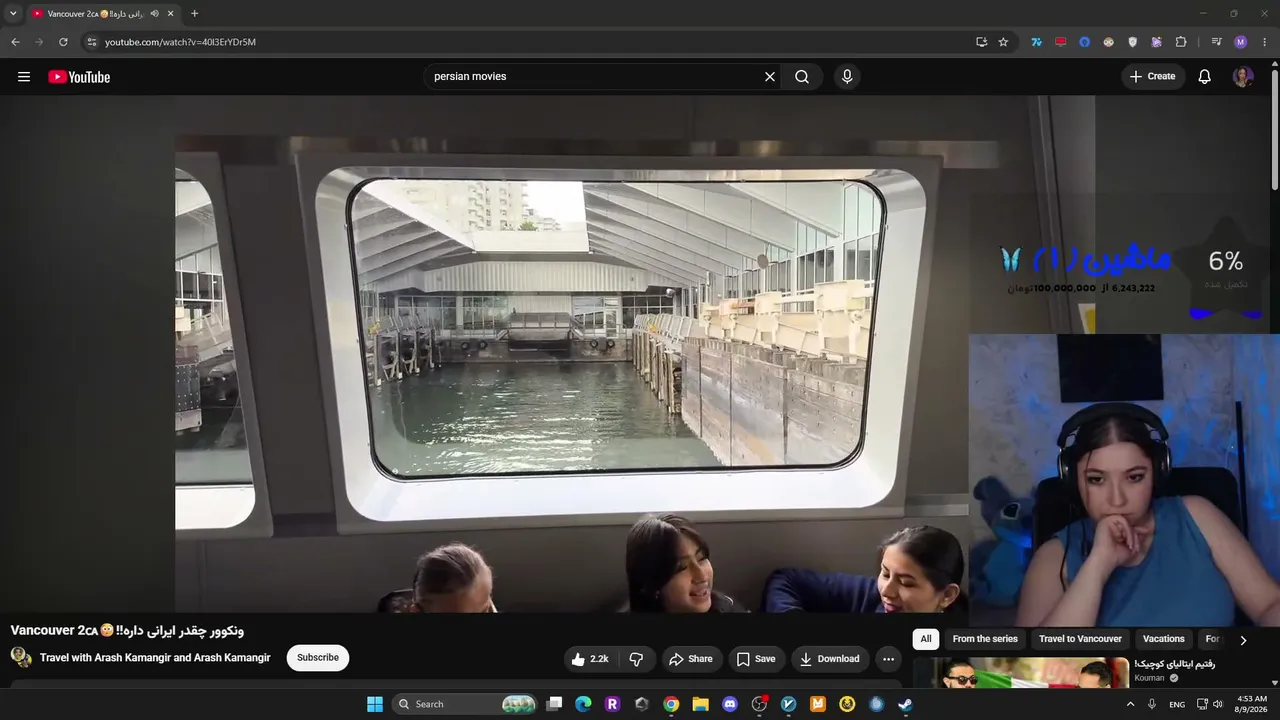Download the video
Screen dimensions: 1280x720
830,659
